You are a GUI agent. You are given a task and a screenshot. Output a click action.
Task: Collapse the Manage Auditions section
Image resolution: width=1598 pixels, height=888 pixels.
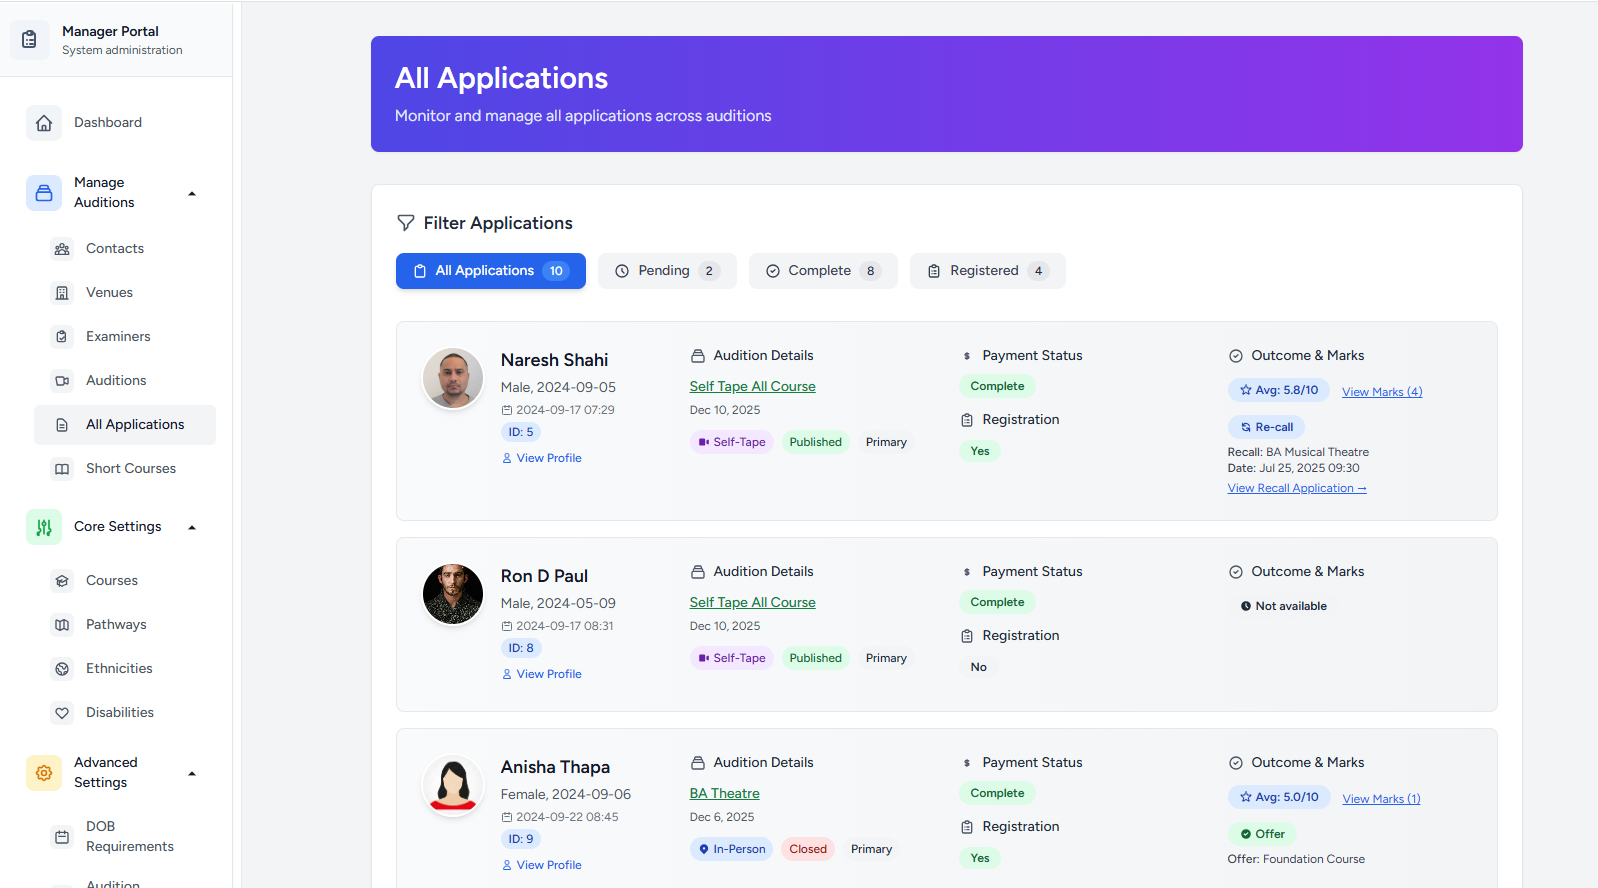192,193
